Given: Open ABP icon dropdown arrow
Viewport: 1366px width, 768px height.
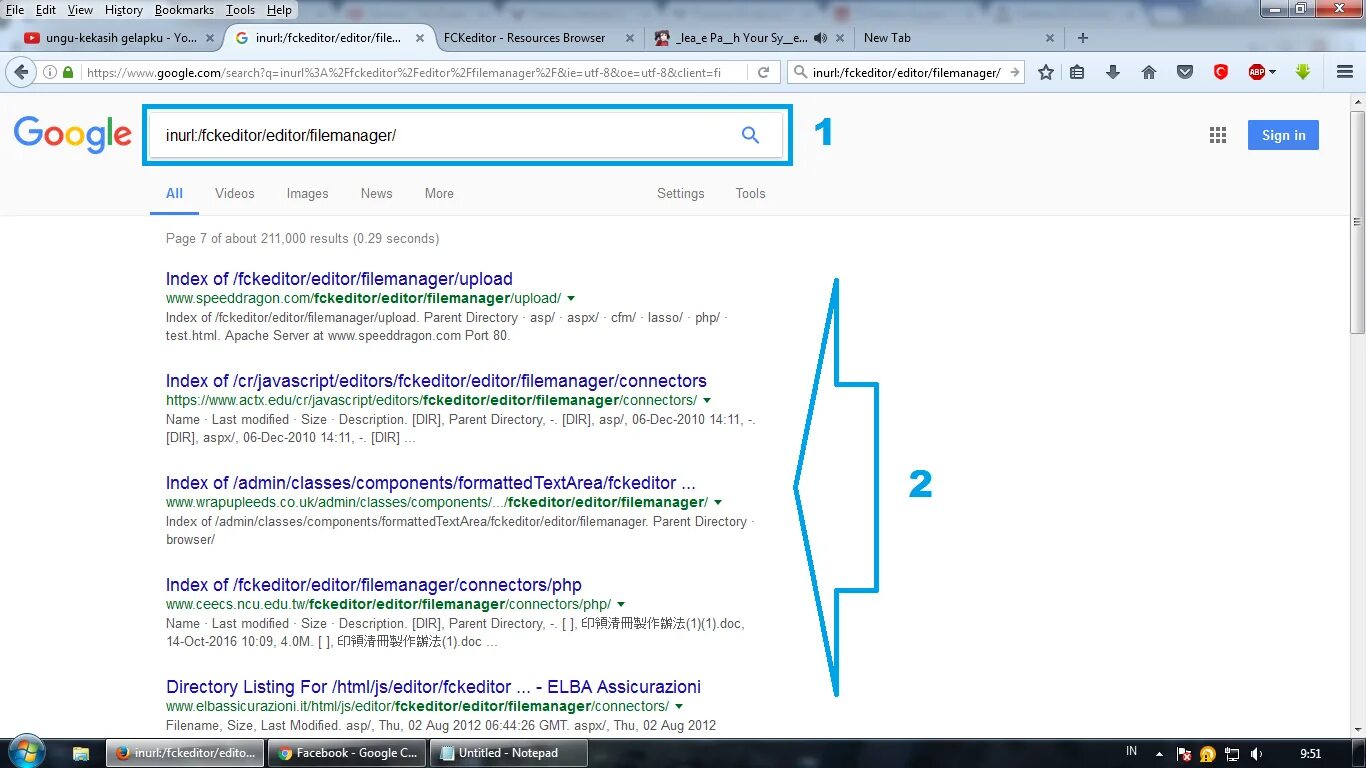Looking at the screenshot, I should (1272, 72).
